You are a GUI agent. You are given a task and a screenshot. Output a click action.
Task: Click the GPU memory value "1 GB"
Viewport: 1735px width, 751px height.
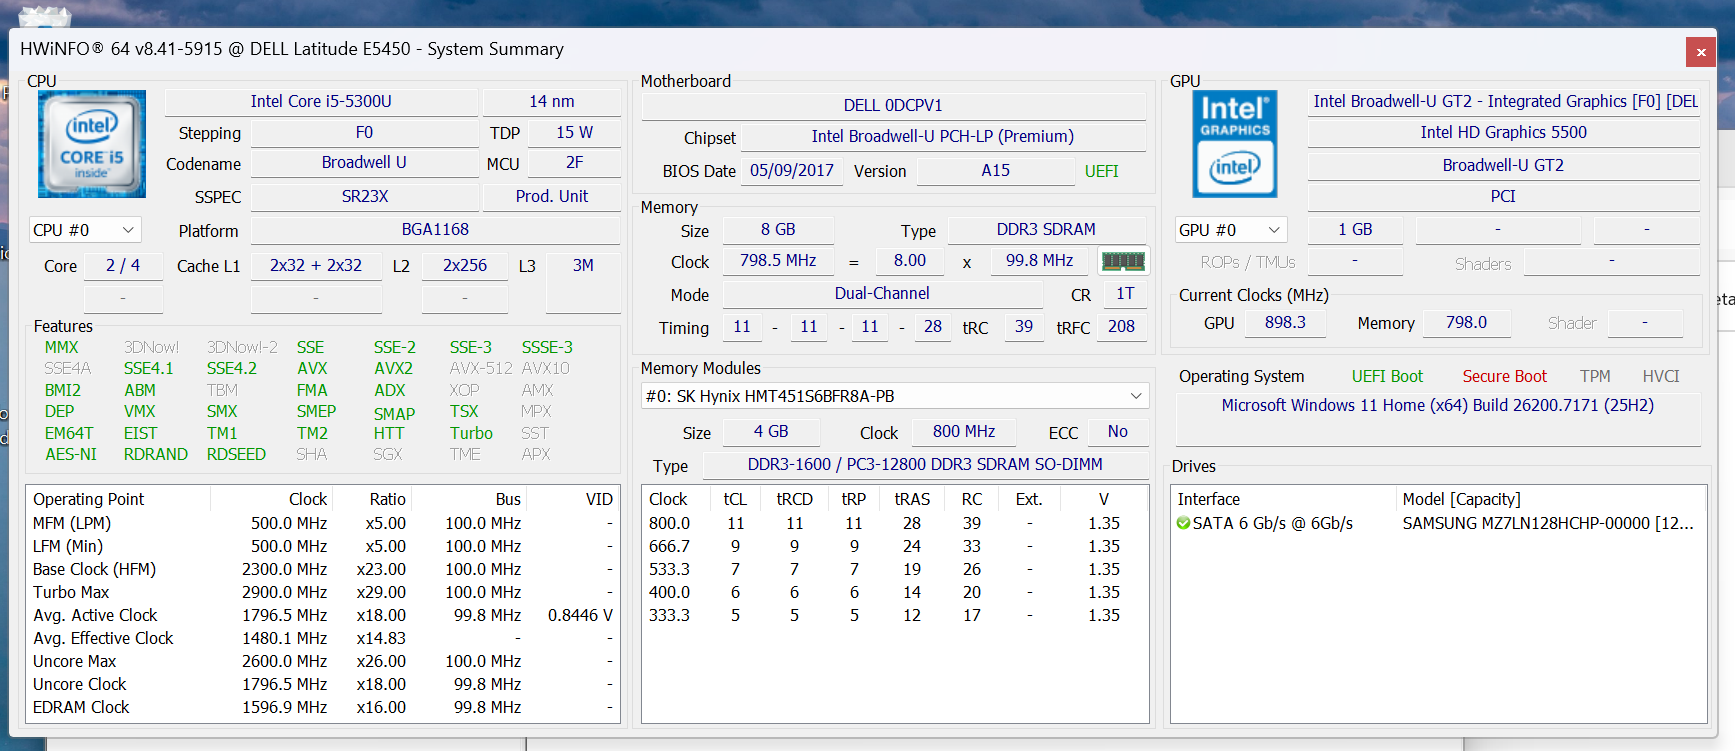point(1355,229)
